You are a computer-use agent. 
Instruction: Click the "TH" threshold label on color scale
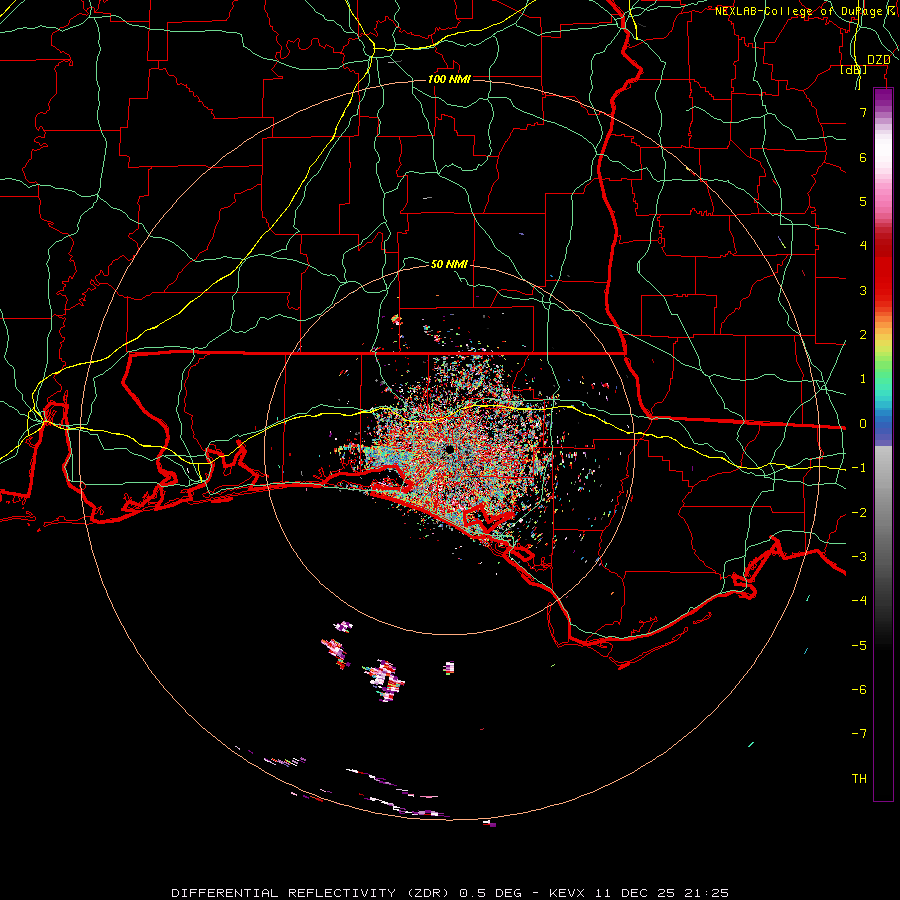(x=859, y=779)
